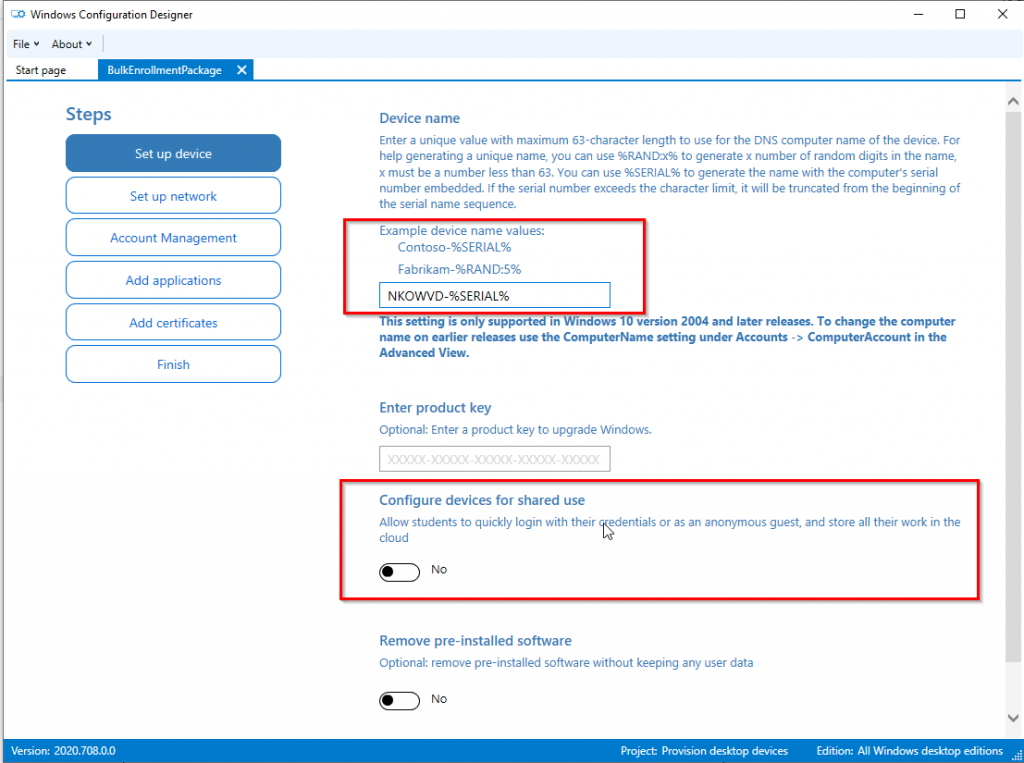Switch to the Start page tab

point(40,70)
